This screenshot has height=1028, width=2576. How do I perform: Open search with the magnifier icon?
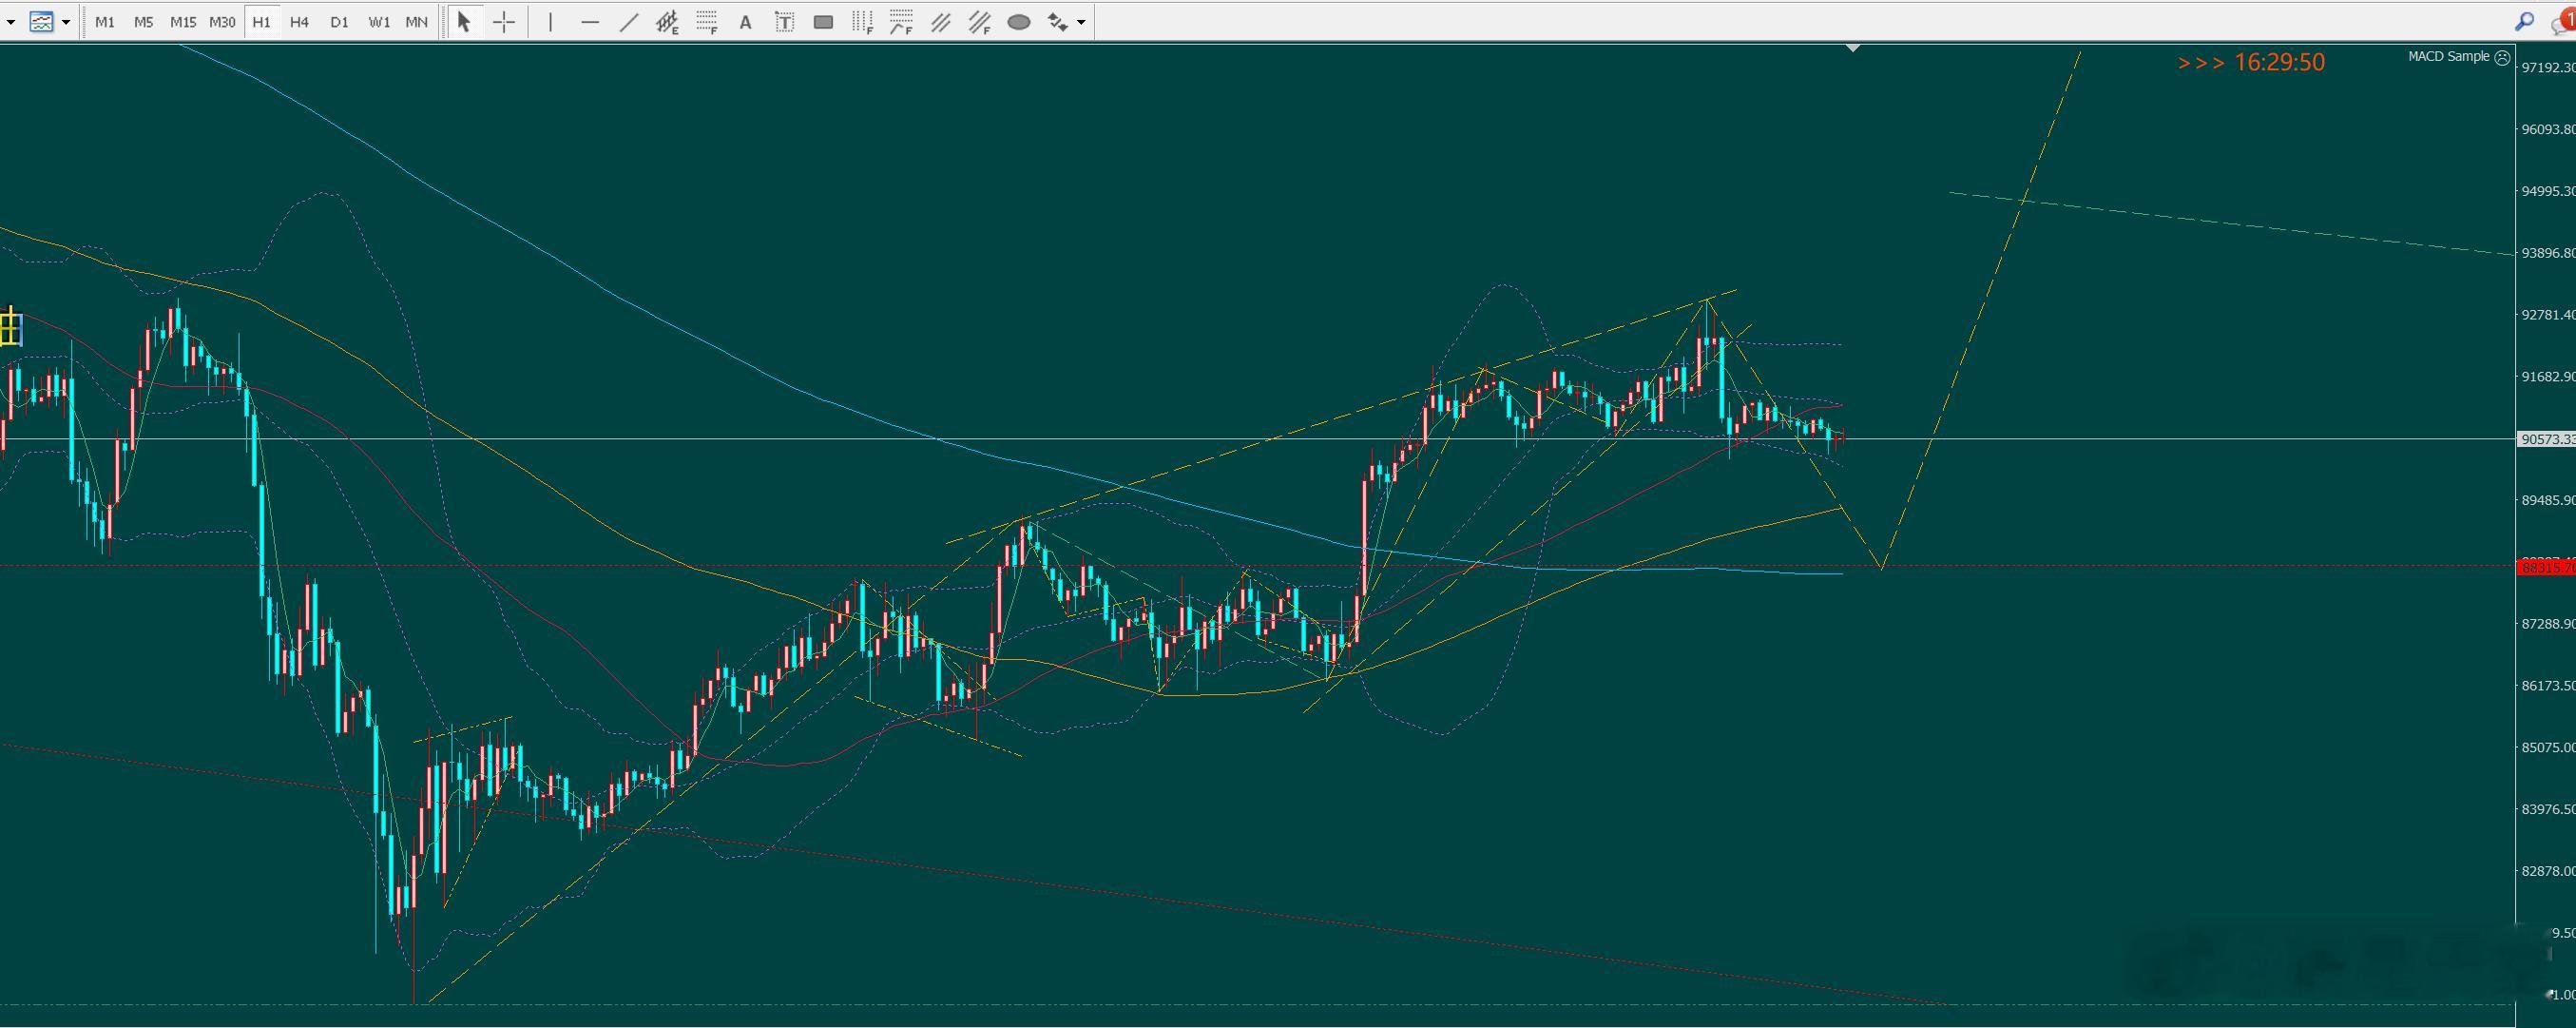coord(2523,22)
